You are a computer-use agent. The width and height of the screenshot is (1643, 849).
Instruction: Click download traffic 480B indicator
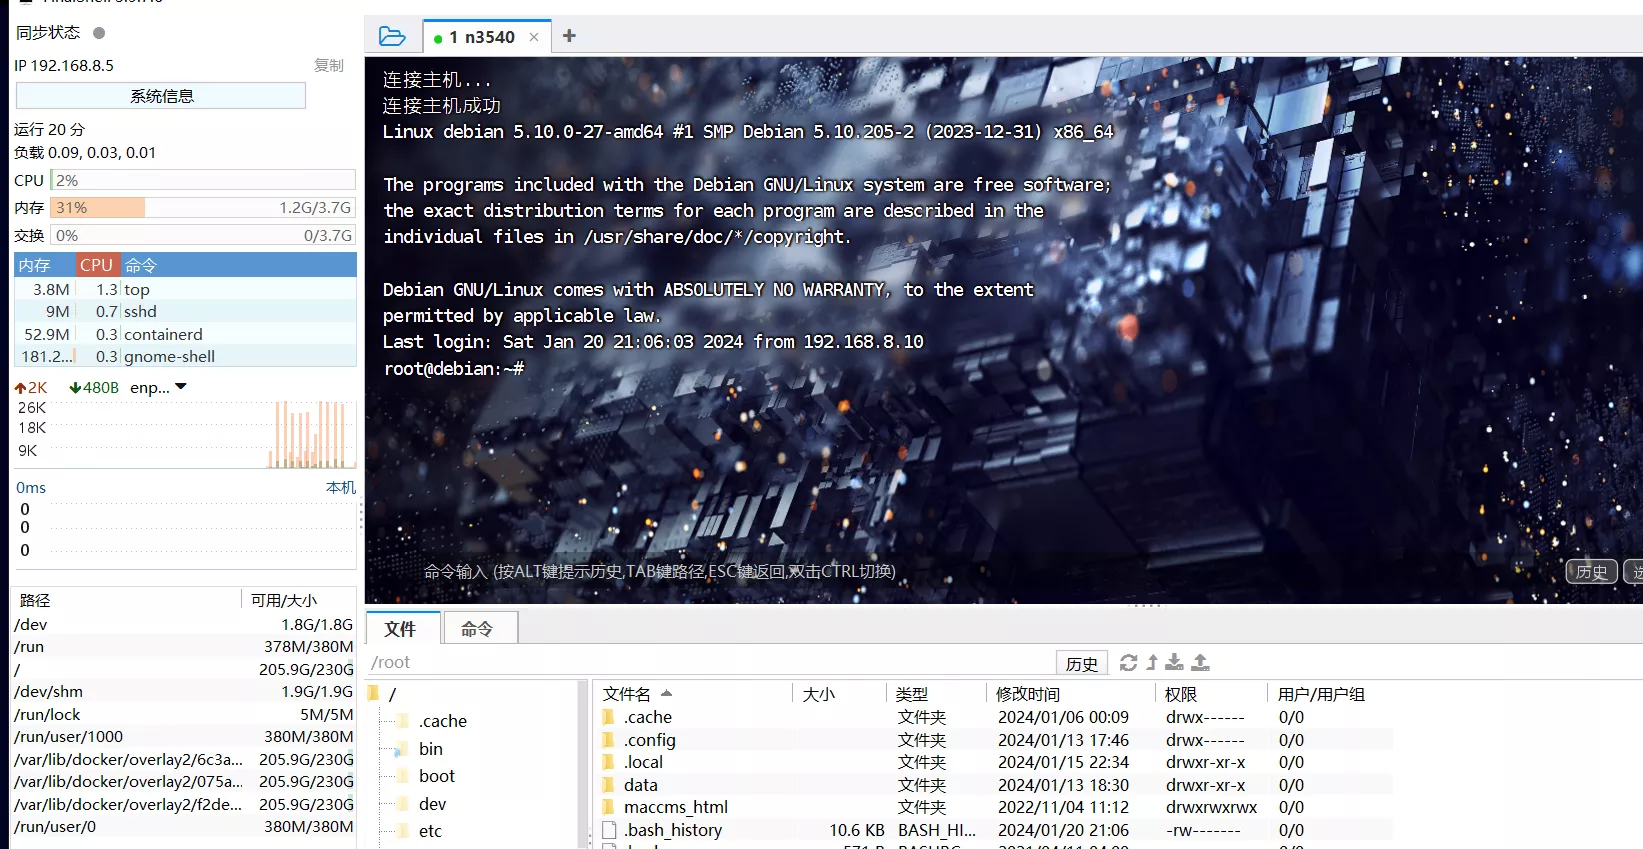point(94,387)
